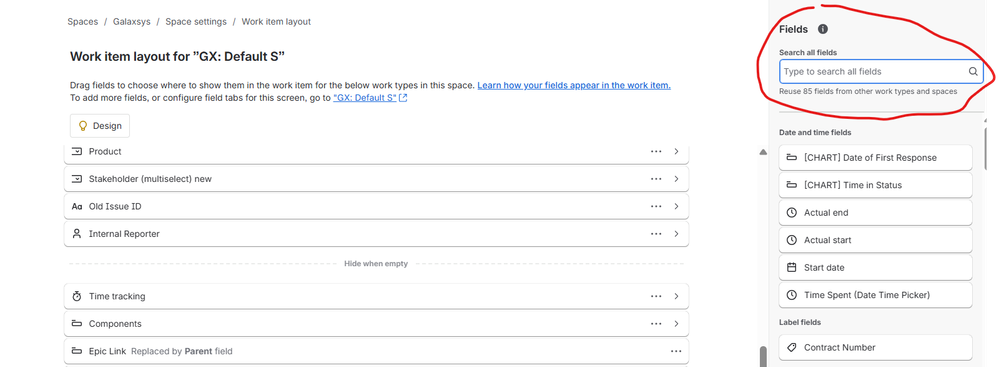Click the "Date and time fields" heading
The width and height of the screenshot is (999, 367).
click(815, 133)
